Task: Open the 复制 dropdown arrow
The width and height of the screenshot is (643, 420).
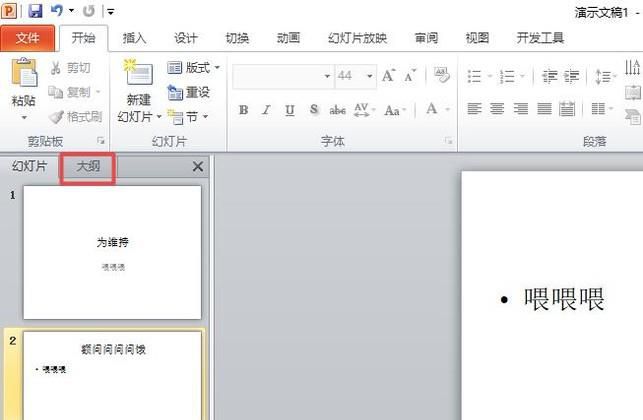Action: point(98,92)
